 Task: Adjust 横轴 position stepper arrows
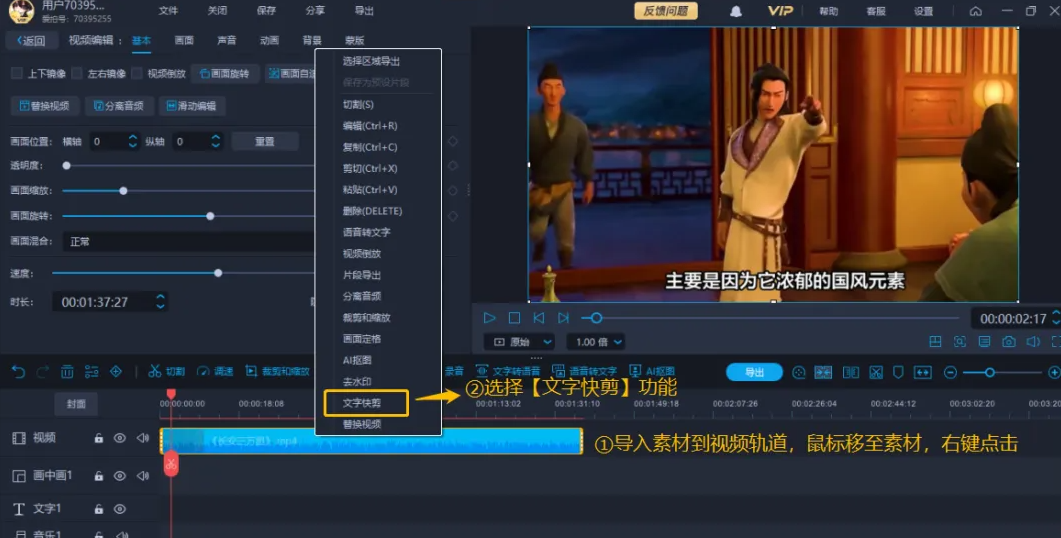pyautogui.click(x=133, y=141)
